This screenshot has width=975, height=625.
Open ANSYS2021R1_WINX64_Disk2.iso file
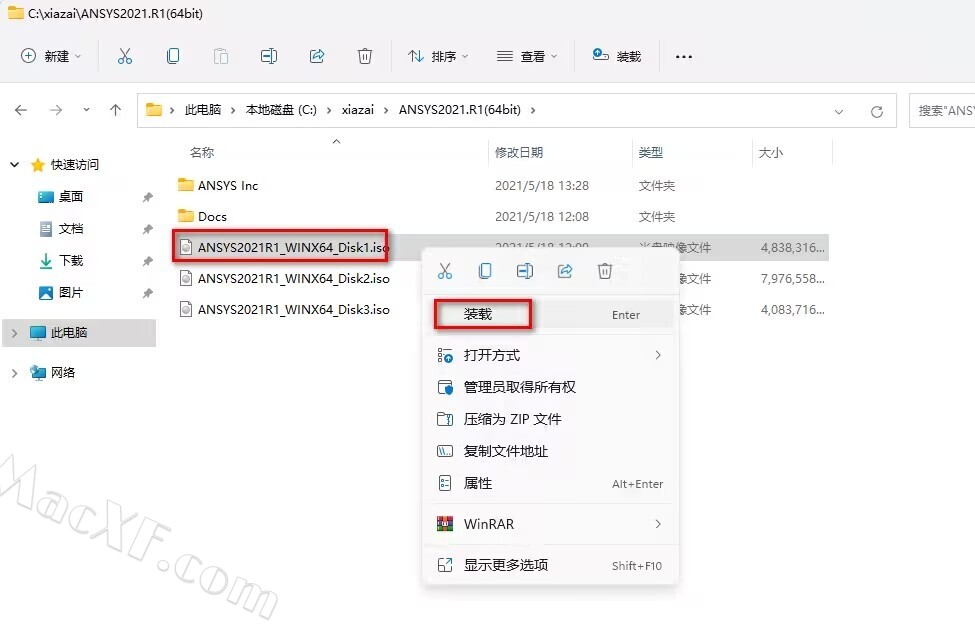click(293, 279)
